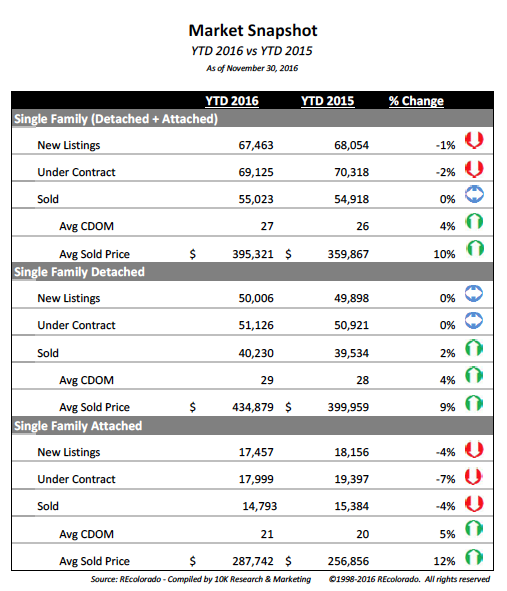Screen dimensions: 507x591
Task: Click the Market Snapshot title
Action: [253, 31]
